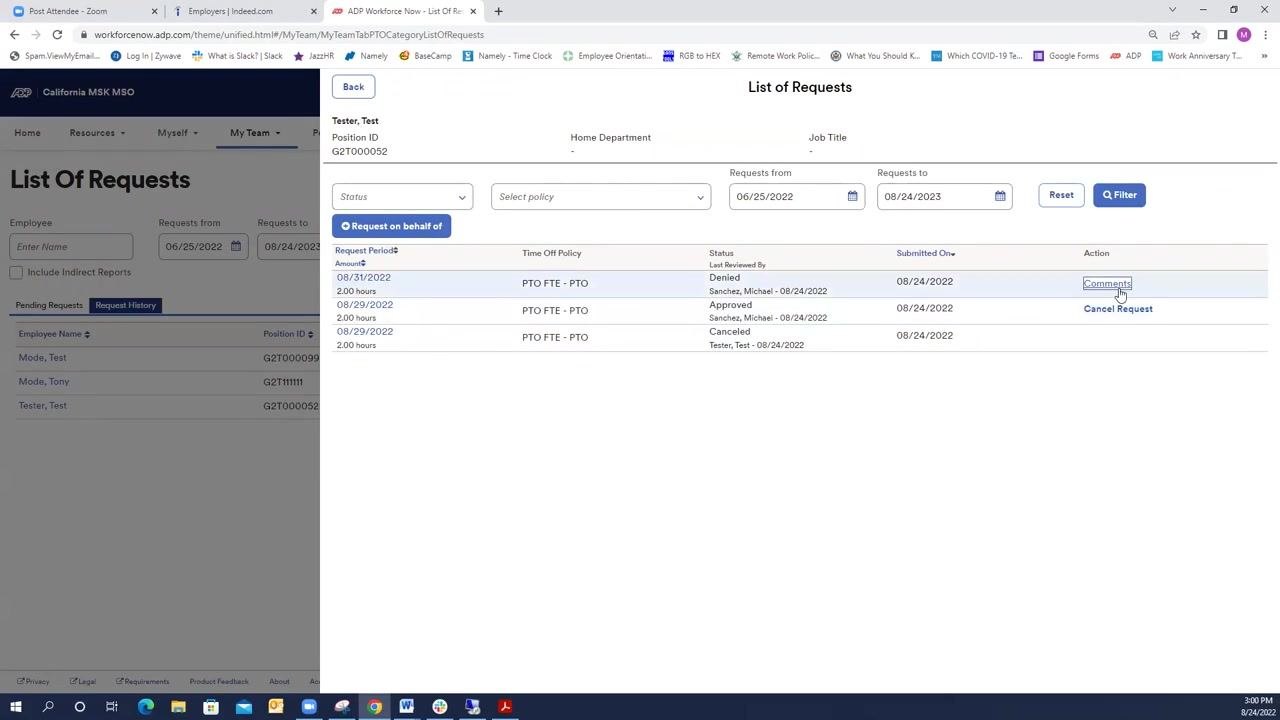Open Adobe Acrobat from the taskbar
This screenshot has width=1280, height=720.
point(505,707)
